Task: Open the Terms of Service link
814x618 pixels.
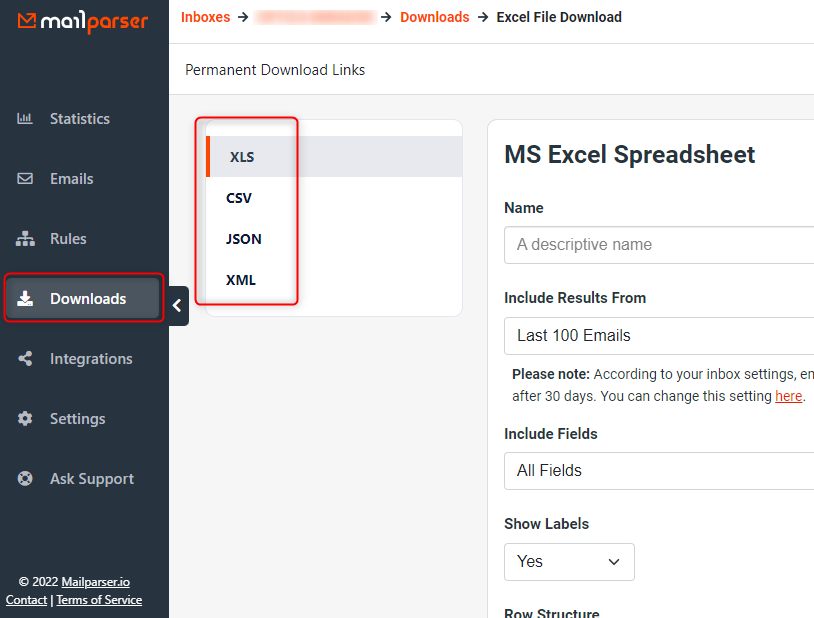Action: 99,600
